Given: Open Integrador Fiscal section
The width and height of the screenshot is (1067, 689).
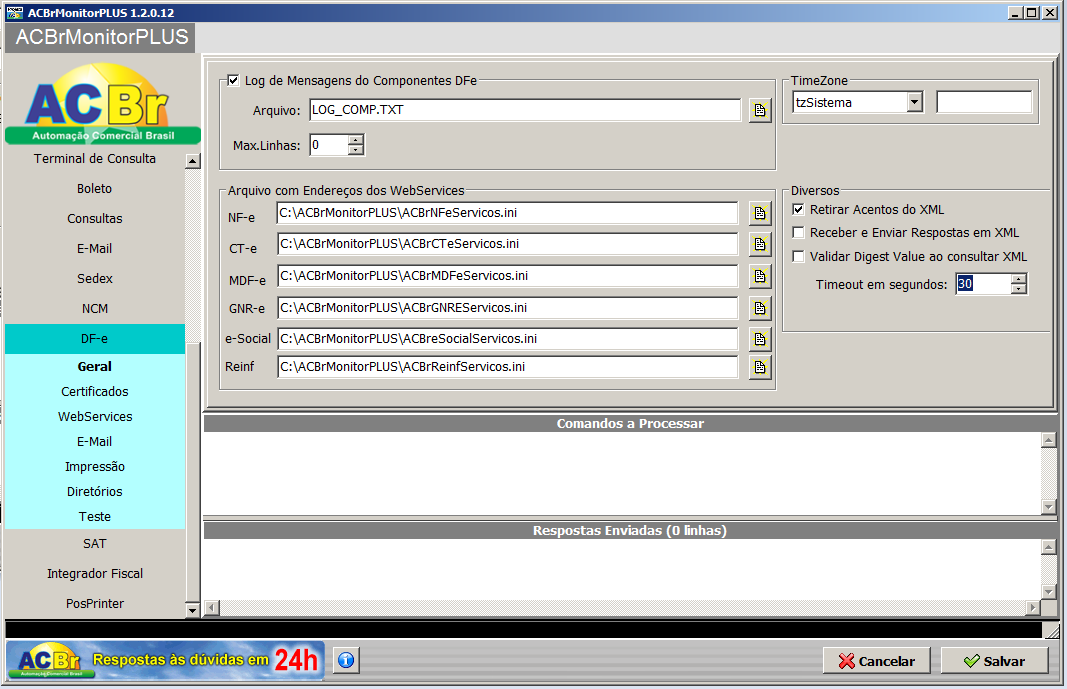Looking at the screenshot, I should point(95,573).
